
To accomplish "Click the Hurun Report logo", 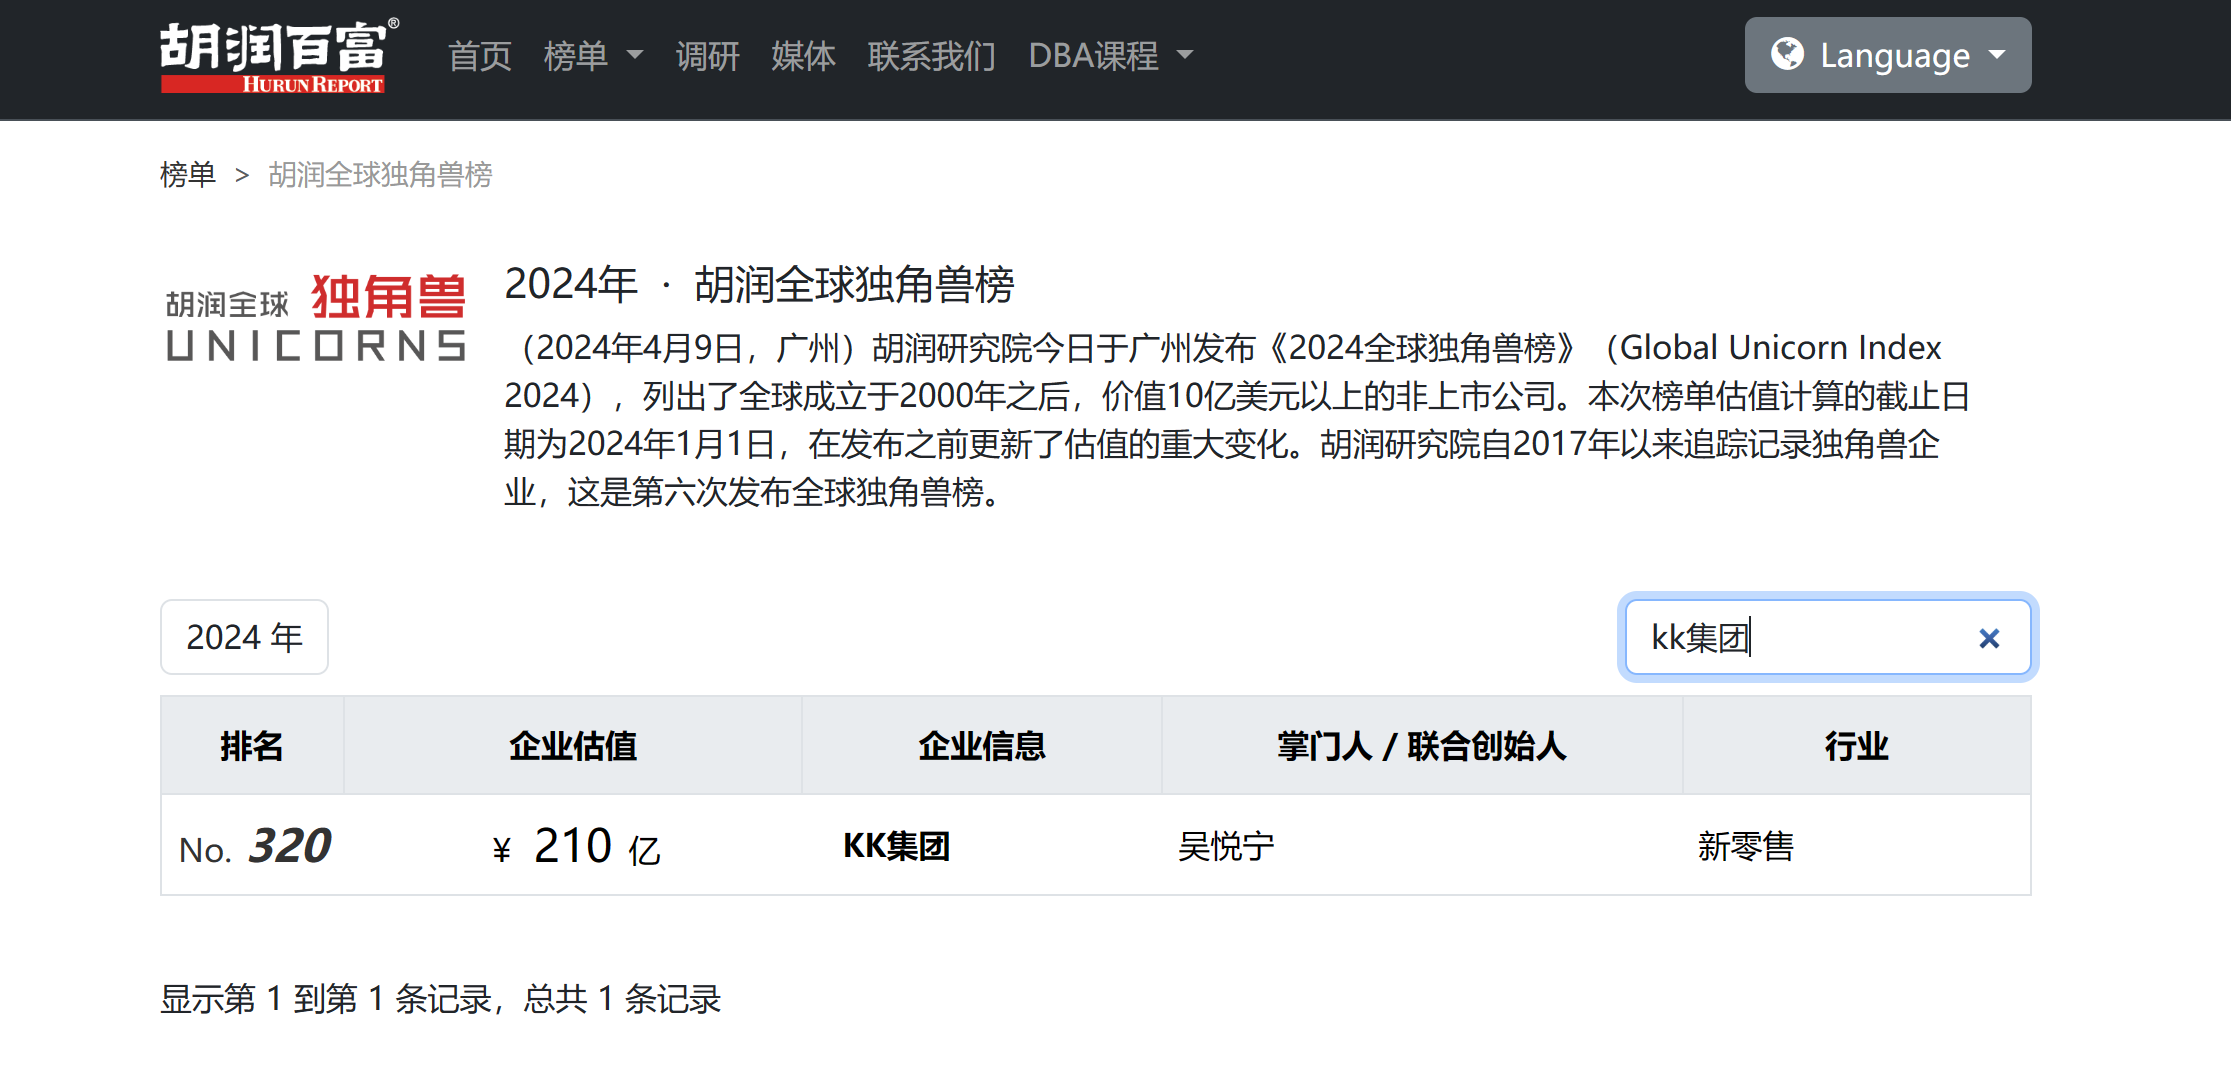I will (278, 57).
